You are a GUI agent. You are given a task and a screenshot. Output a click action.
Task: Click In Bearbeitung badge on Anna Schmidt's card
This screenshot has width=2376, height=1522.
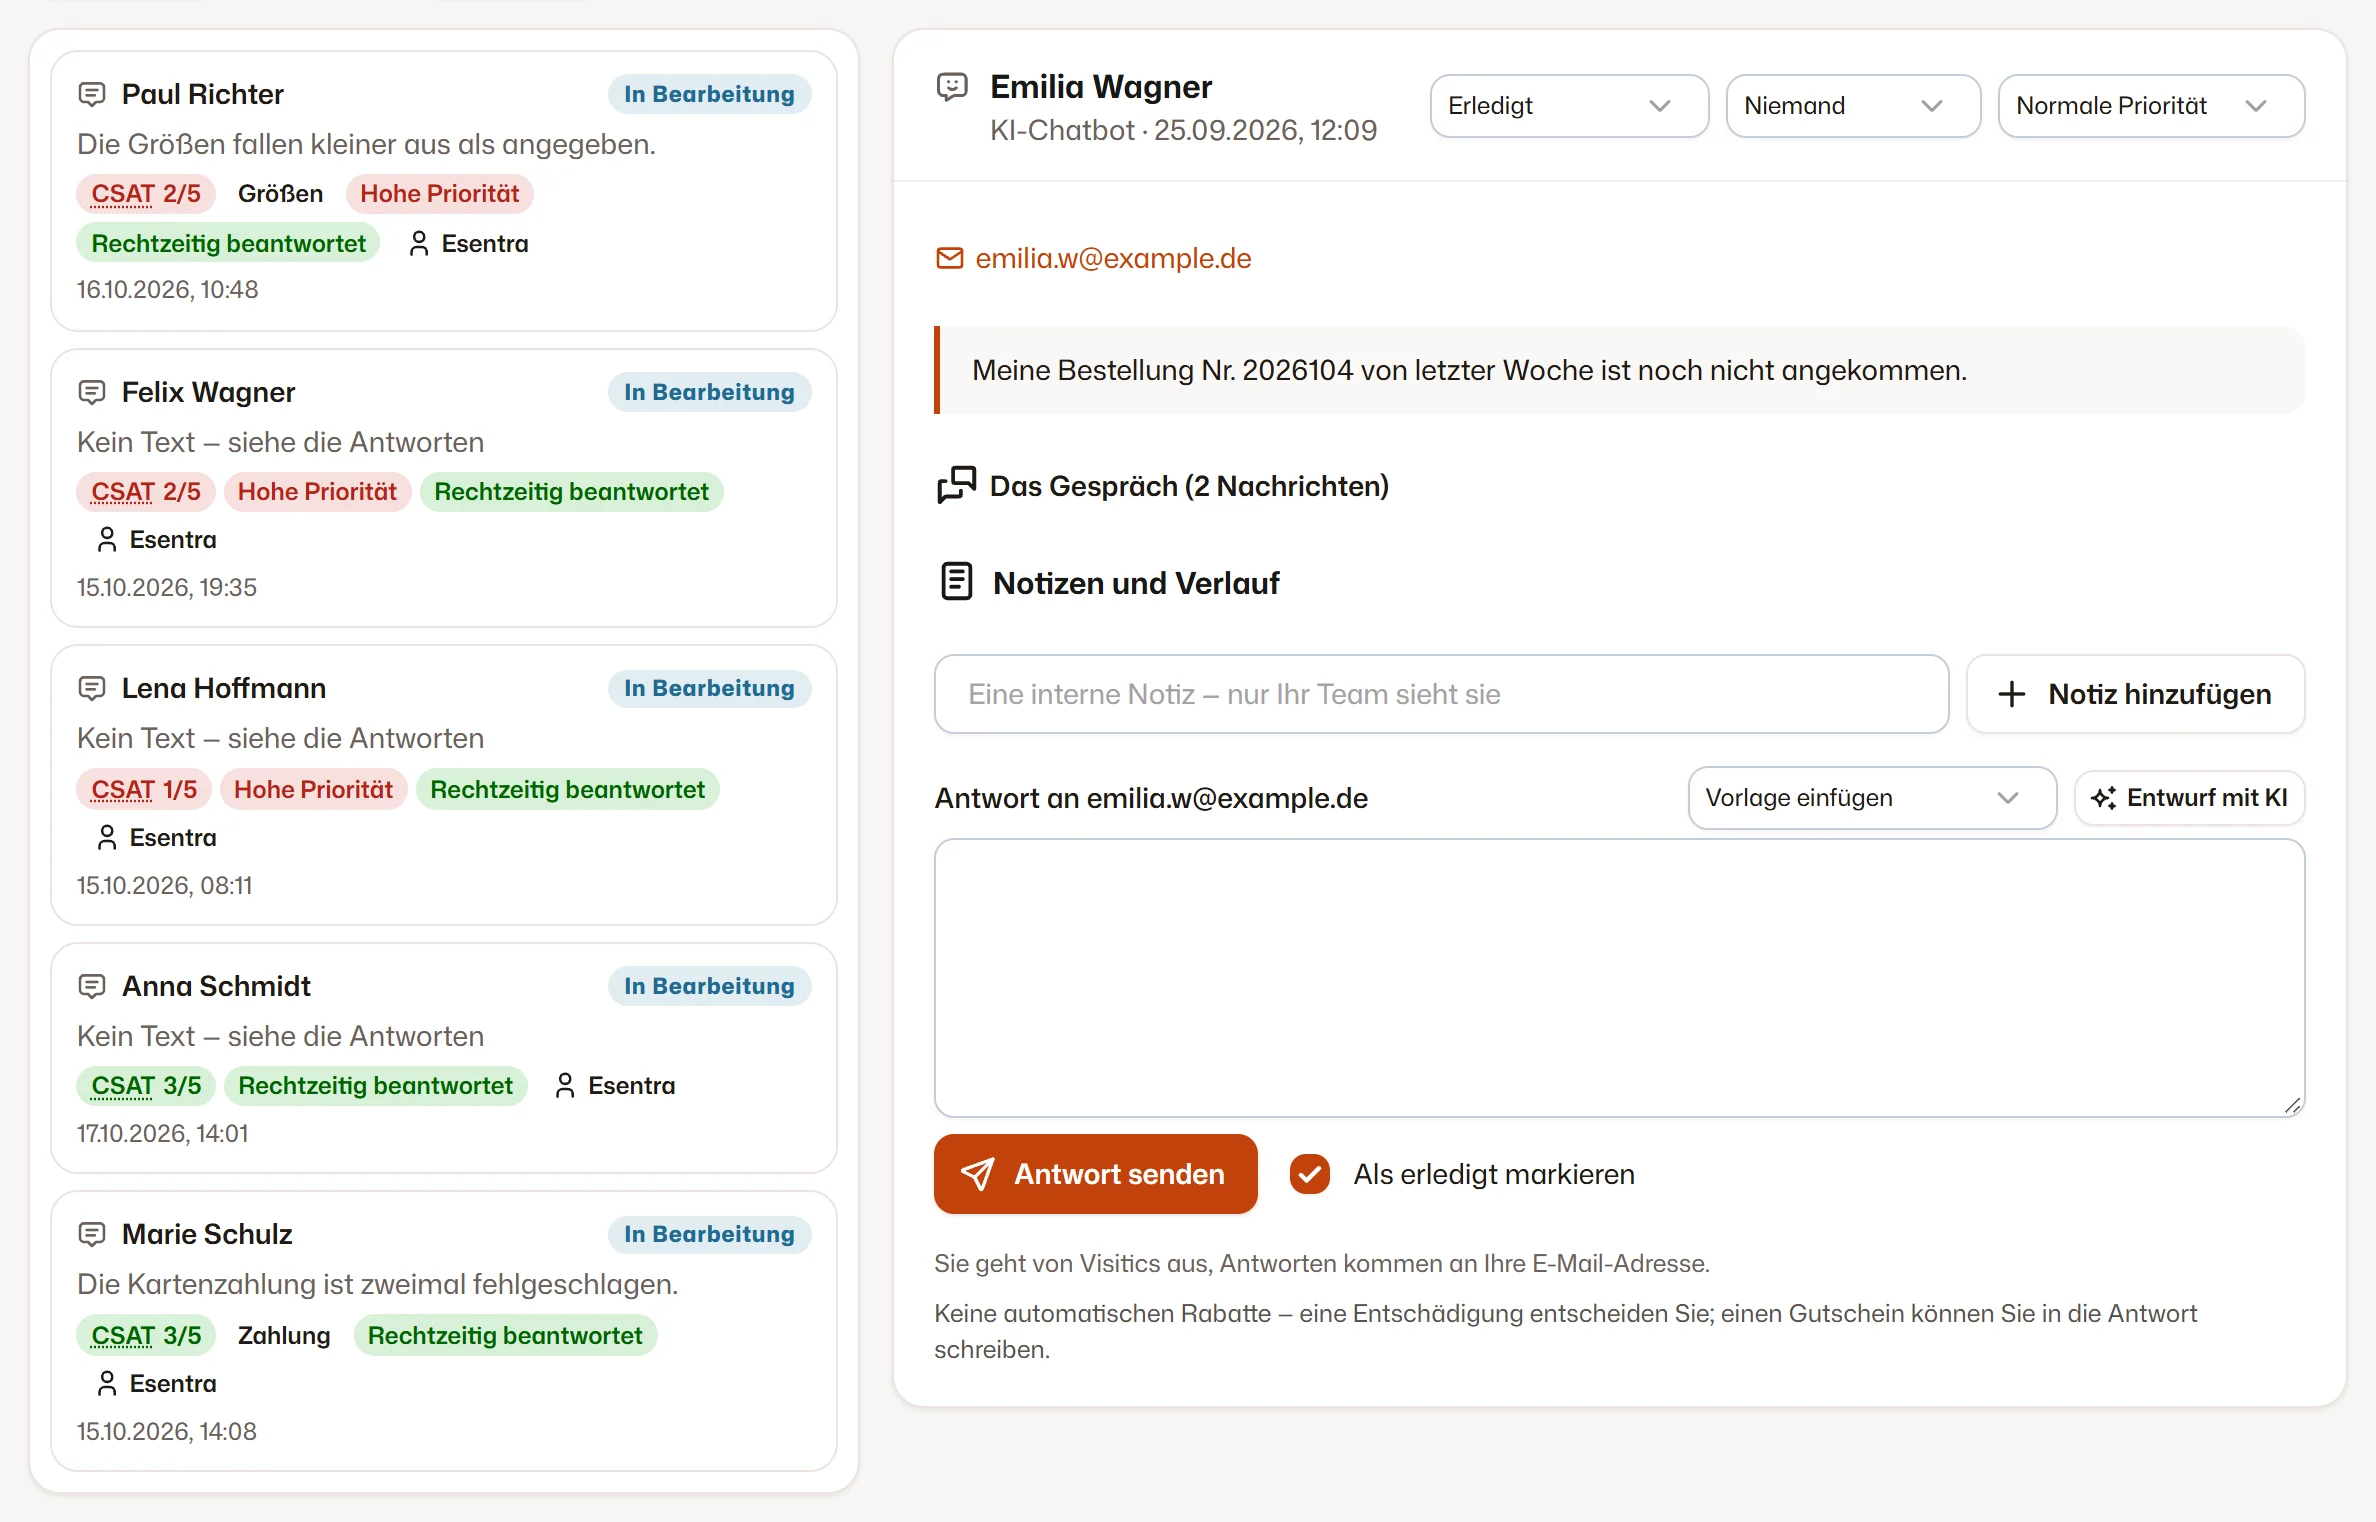pyautogui.click(x=709, y=986)
